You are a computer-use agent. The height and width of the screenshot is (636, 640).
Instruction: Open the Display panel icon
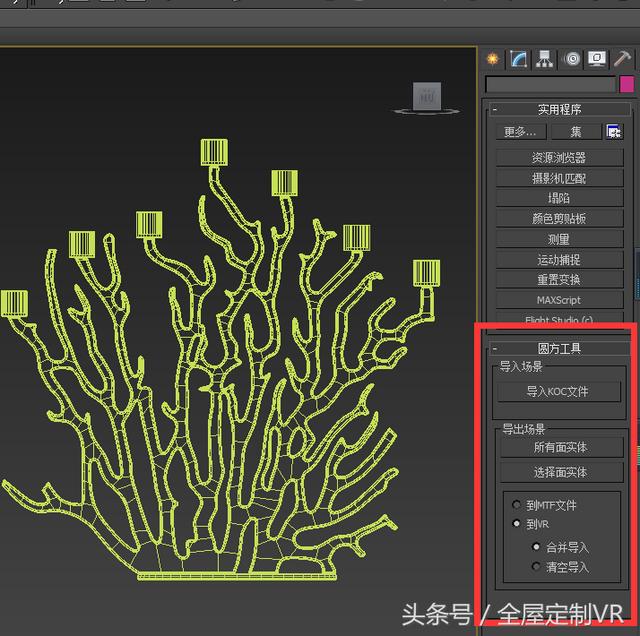pyautogui.click(x=597, y=58)
